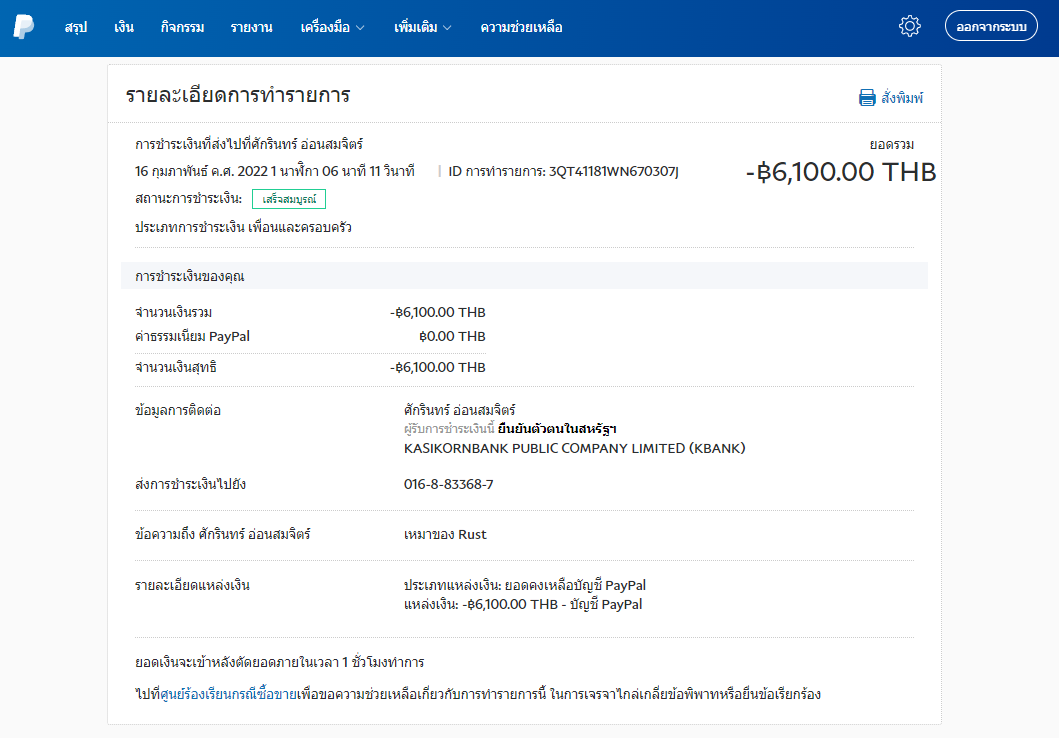
Task: Open the กิจกรรม menu item
Action: [182, 28]
